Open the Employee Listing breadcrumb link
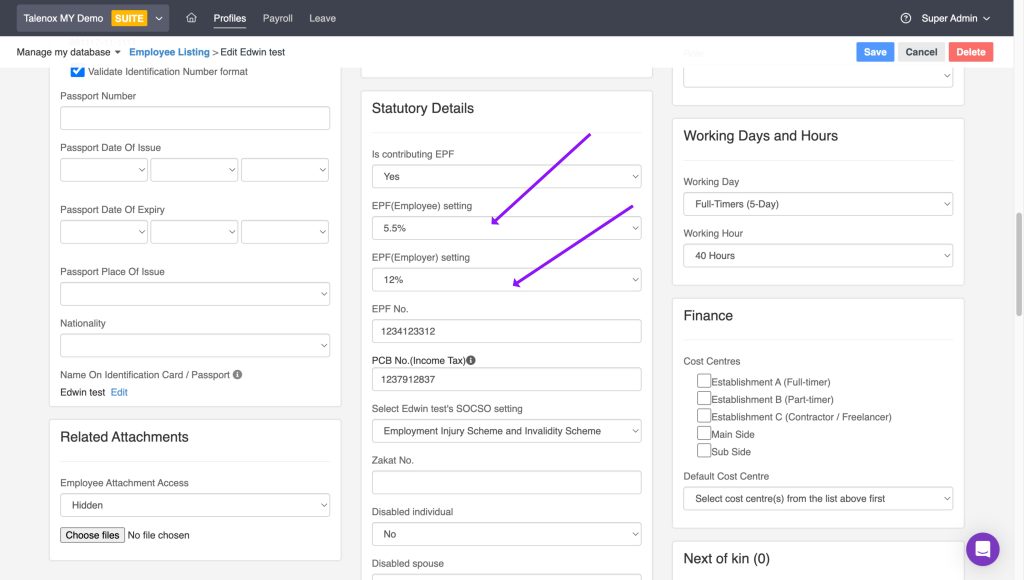 point(169,52)
